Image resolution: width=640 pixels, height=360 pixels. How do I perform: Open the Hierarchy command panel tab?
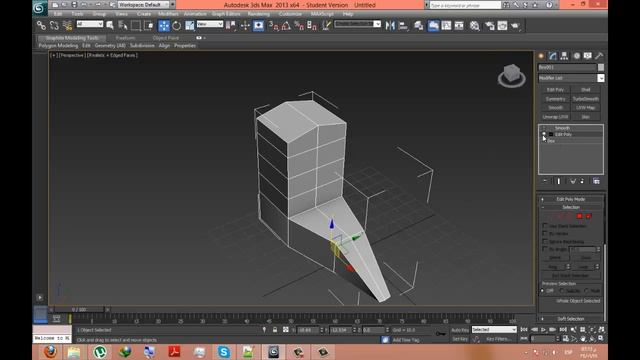point(564,56)
